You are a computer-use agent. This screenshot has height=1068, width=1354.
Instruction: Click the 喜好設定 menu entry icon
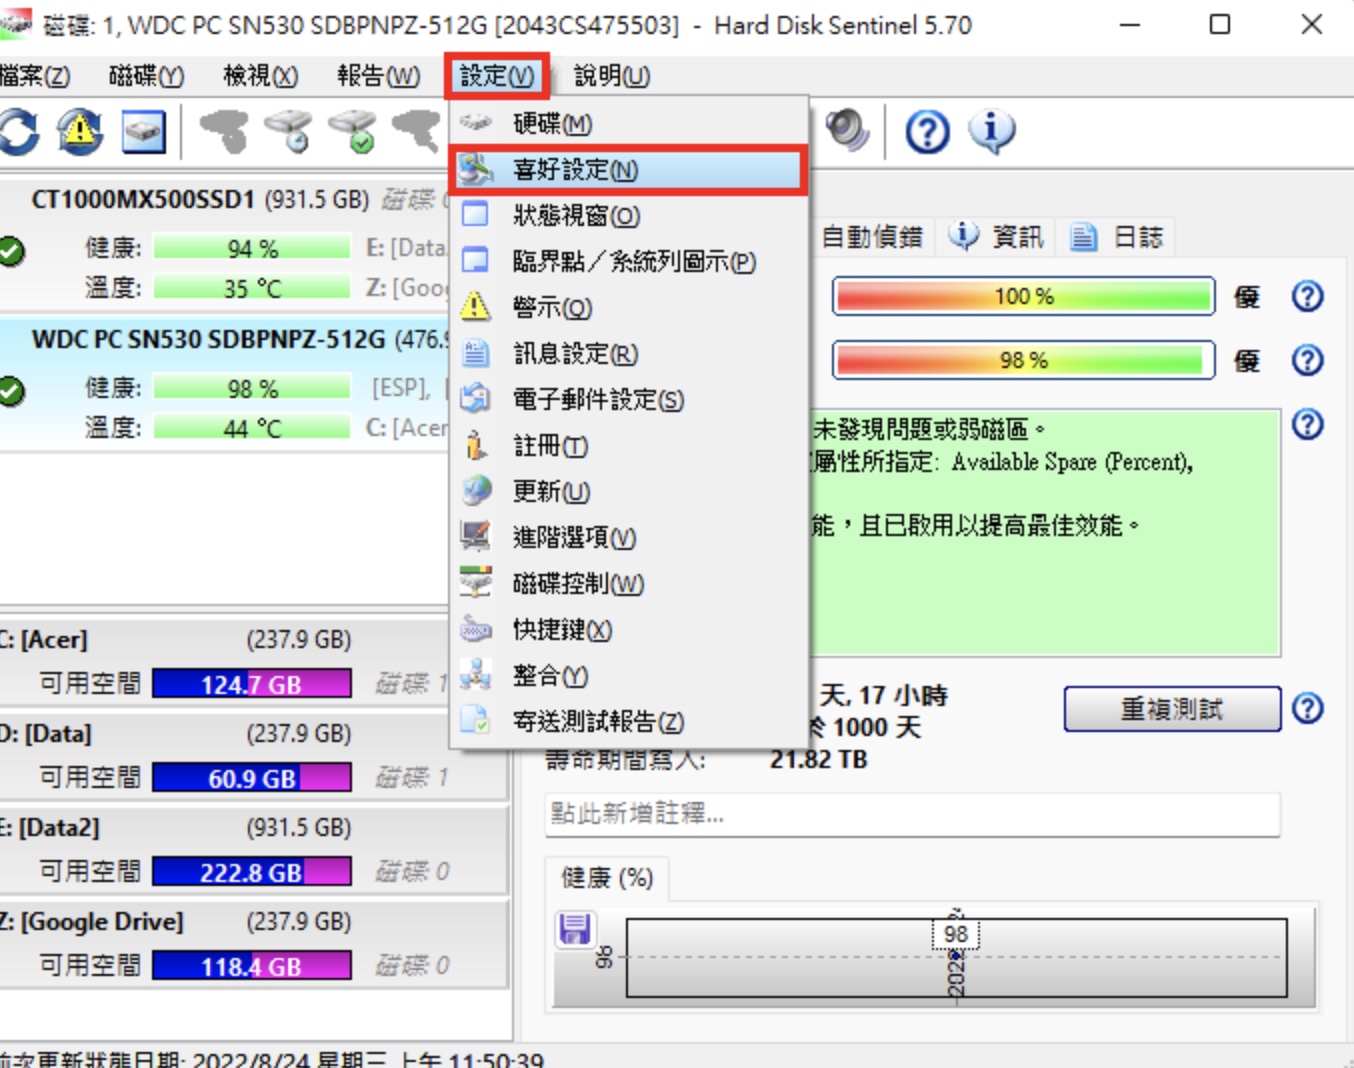click(x=476, y=170)
